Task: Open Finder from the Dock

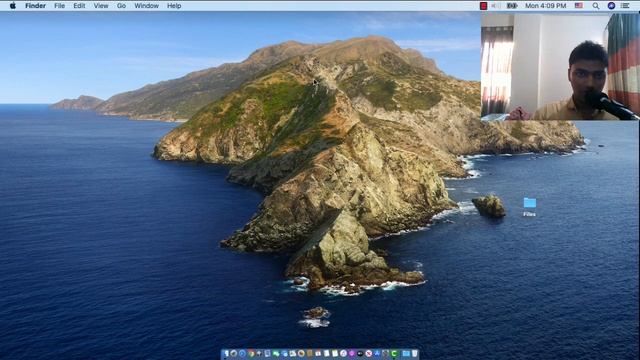Action: pos(226,353)
